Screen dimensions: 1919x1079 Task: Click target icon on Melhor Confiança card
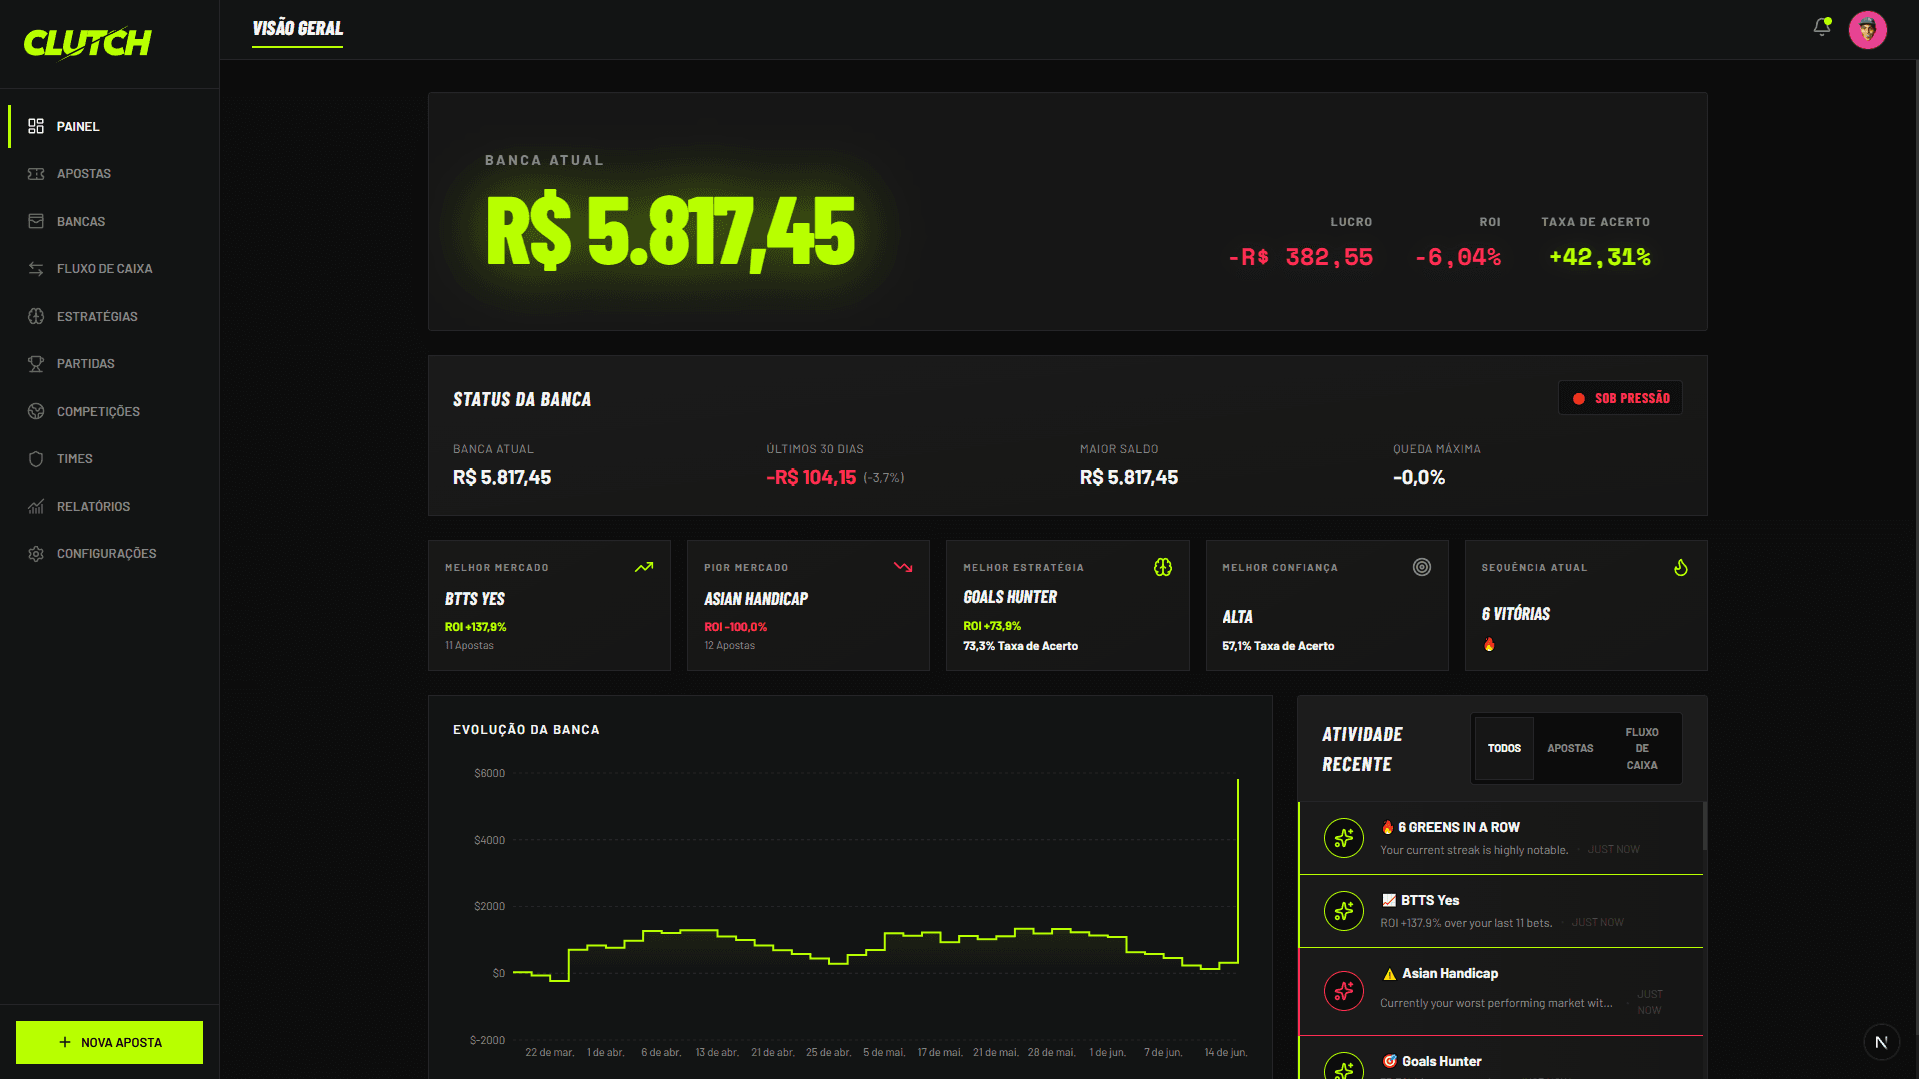pyautogui.click(x=1422, y=567)
